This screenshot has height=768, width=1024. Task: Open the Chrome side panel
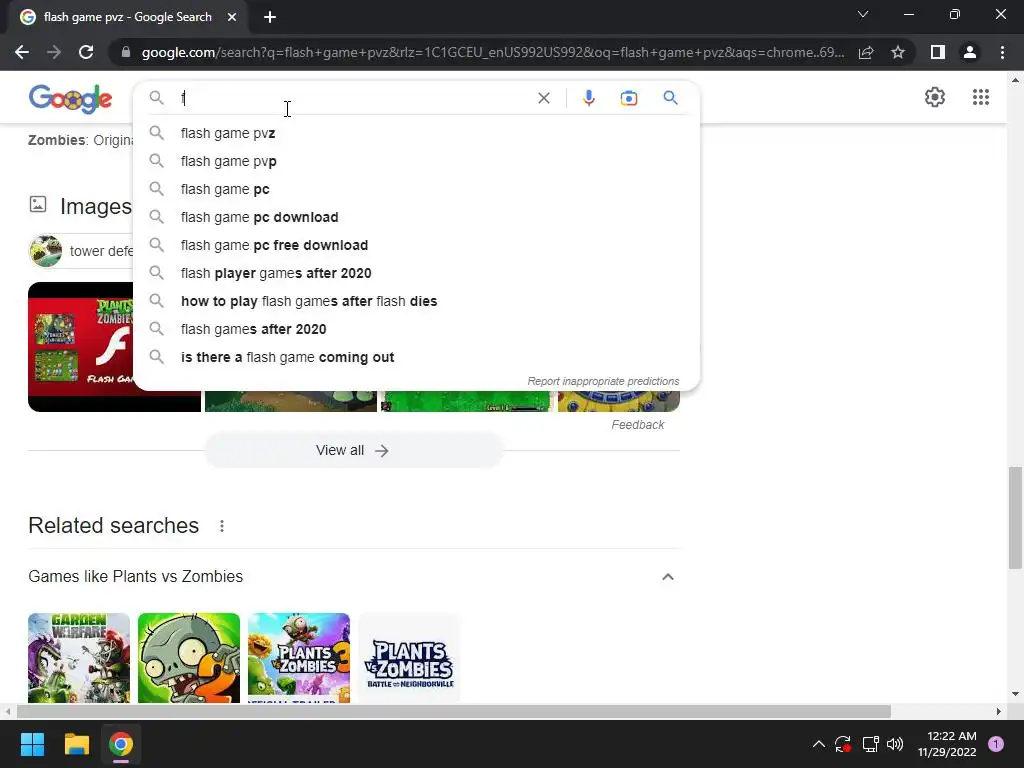[938, 52]
